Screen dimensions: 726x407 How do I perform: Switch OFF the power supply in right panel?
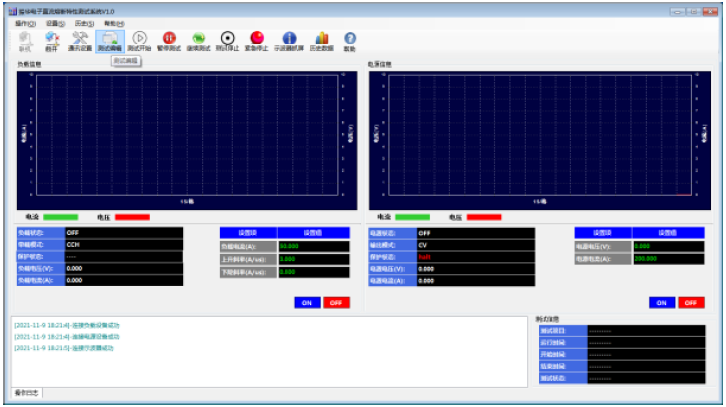click(690, 302)
